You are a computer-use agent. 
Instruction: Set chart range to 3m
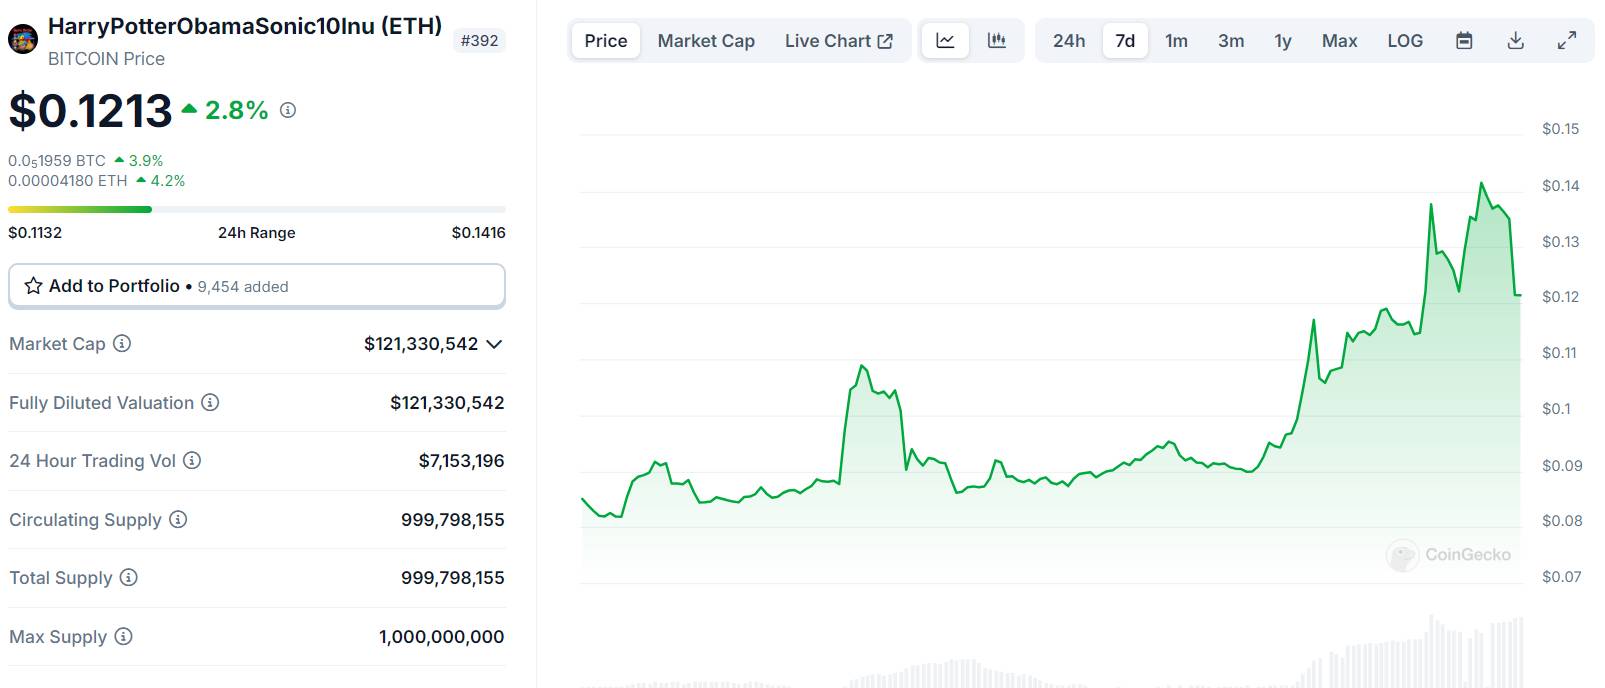pyautogui.click(x=1231, y=41)
